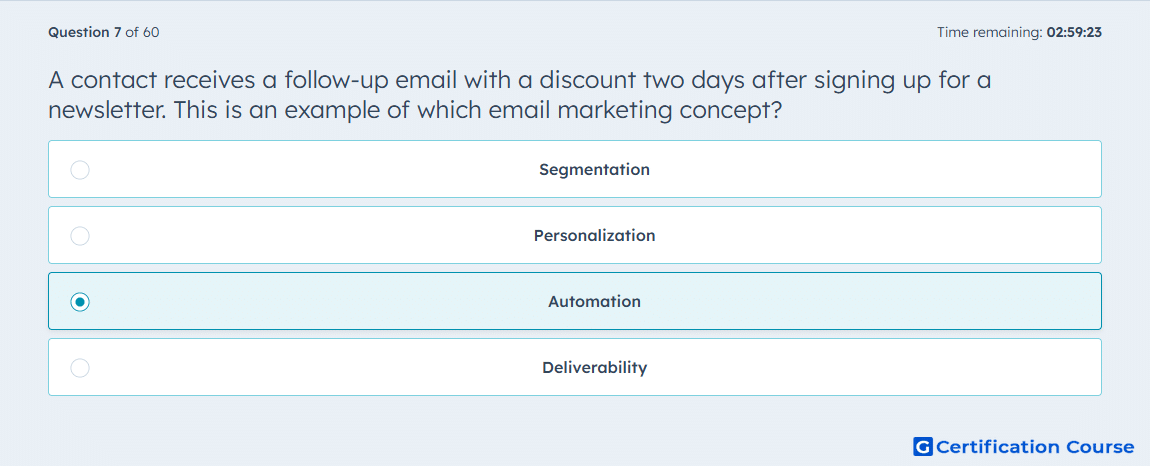The height and width of the screenshot is (466, 1150).
Task: Click right side of Segmentation option card
Action: (x=953, y=170)
